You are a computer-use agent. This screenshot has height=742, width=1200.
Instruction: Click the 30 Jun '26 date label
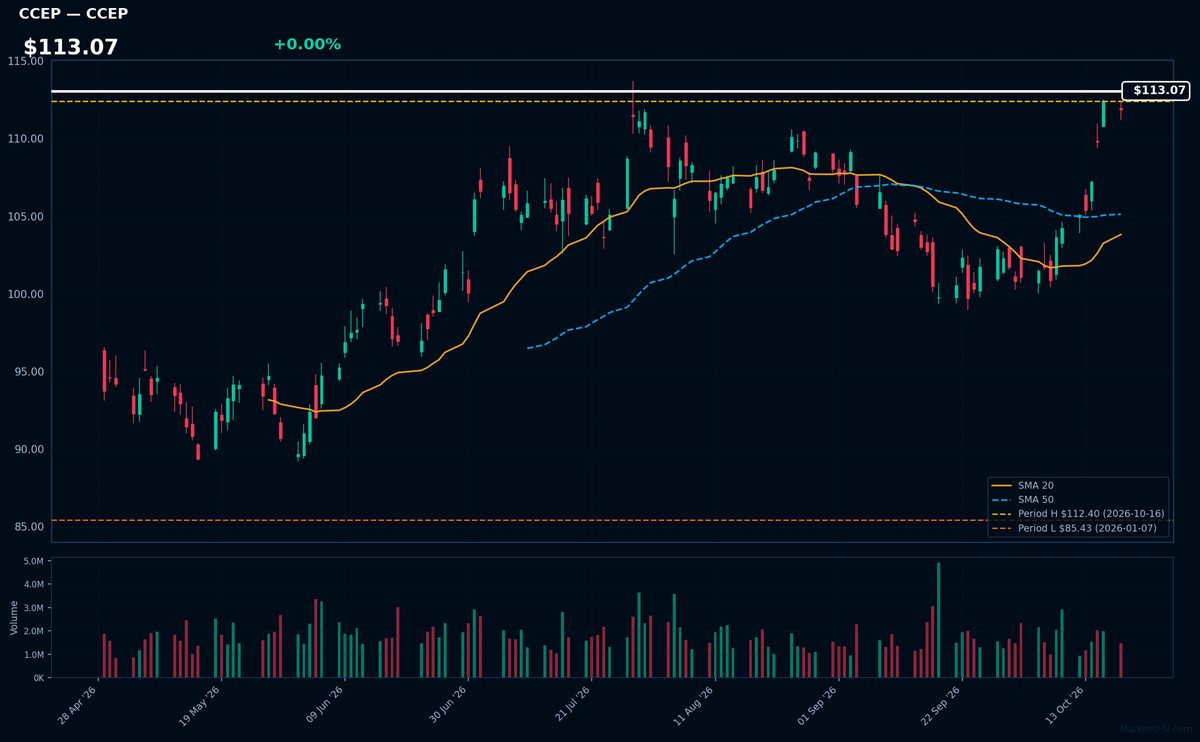pos(448,705)
